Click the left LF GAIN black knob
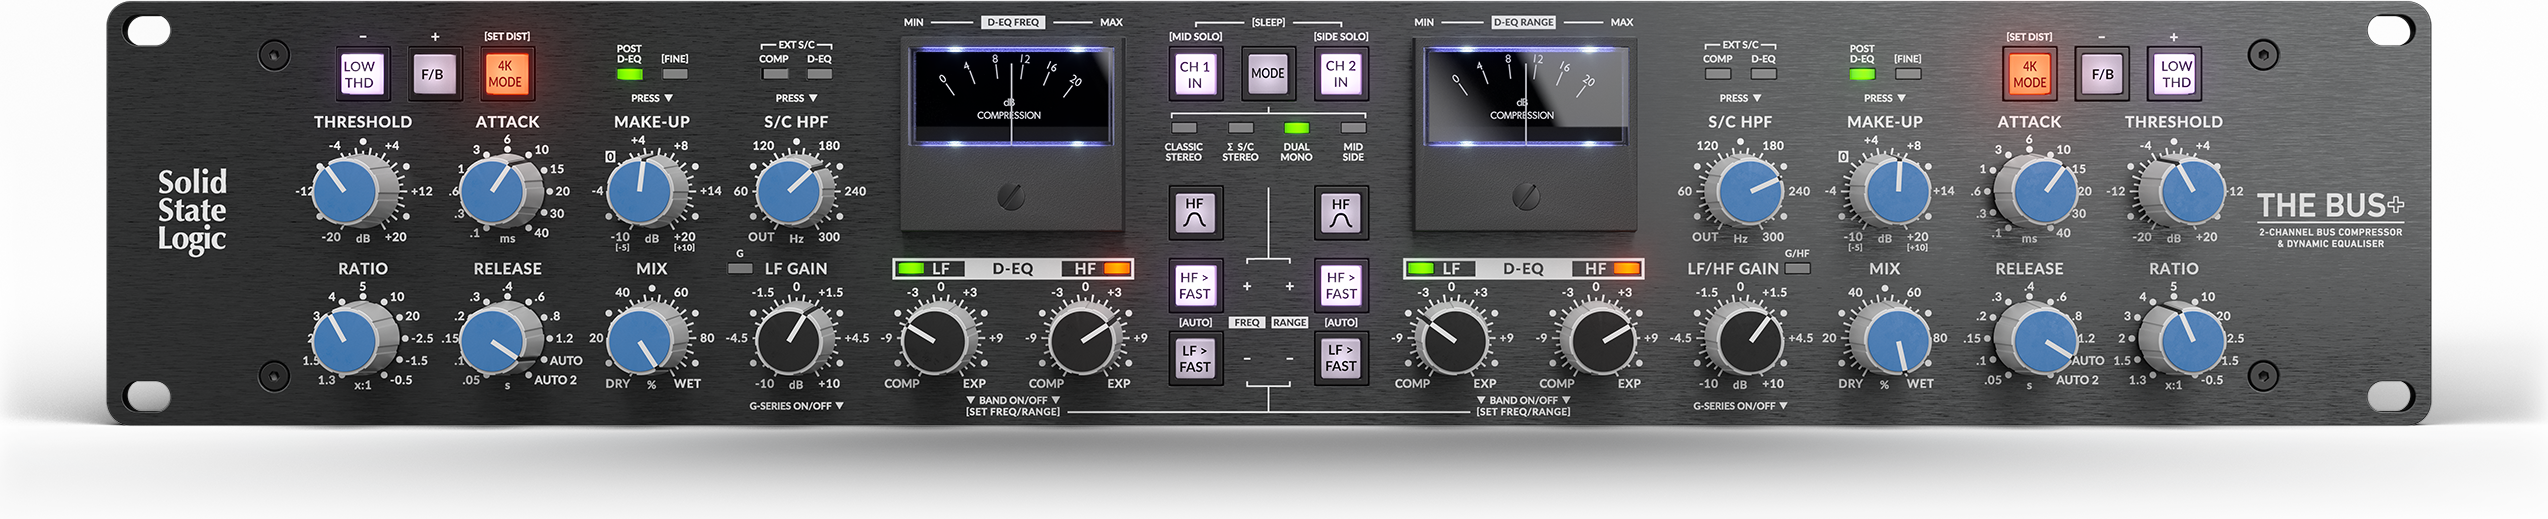Viewport: 2548px width, 519px height. (790, 339)
